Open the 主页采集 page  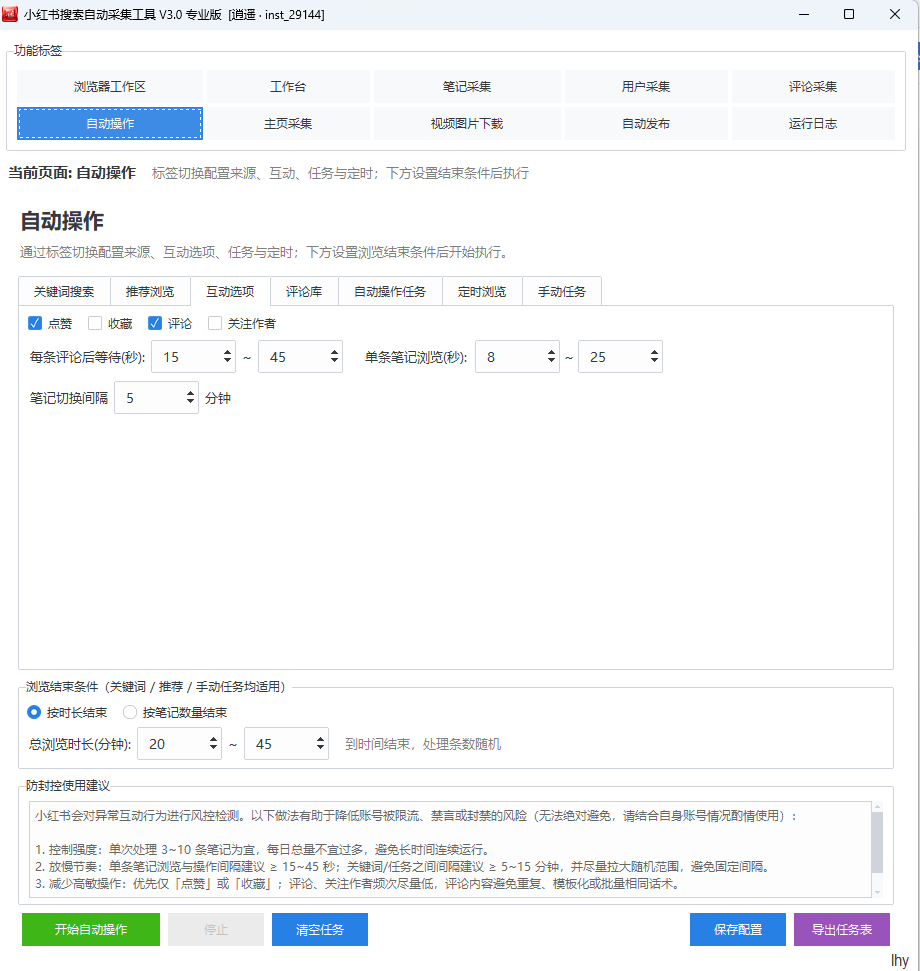[x=288, y=123]
